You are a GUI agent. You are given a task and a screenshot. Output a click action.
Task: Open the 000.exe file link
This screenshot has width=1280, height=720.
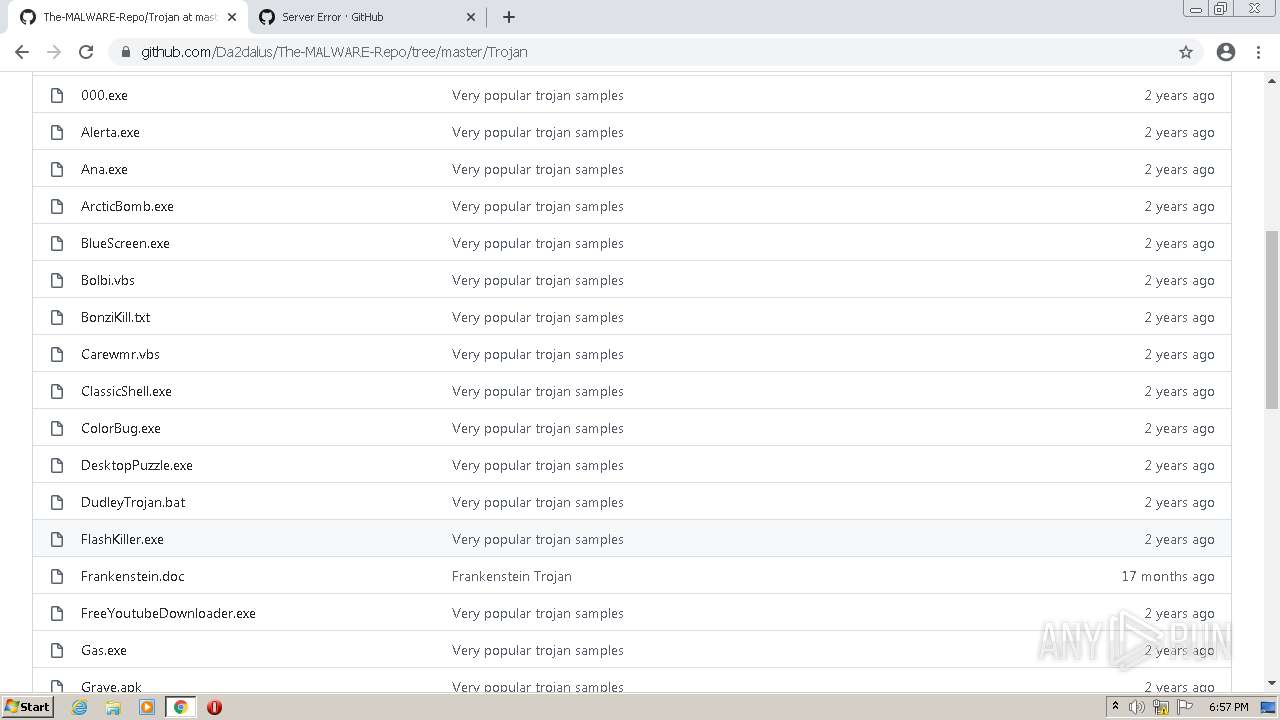104,95
